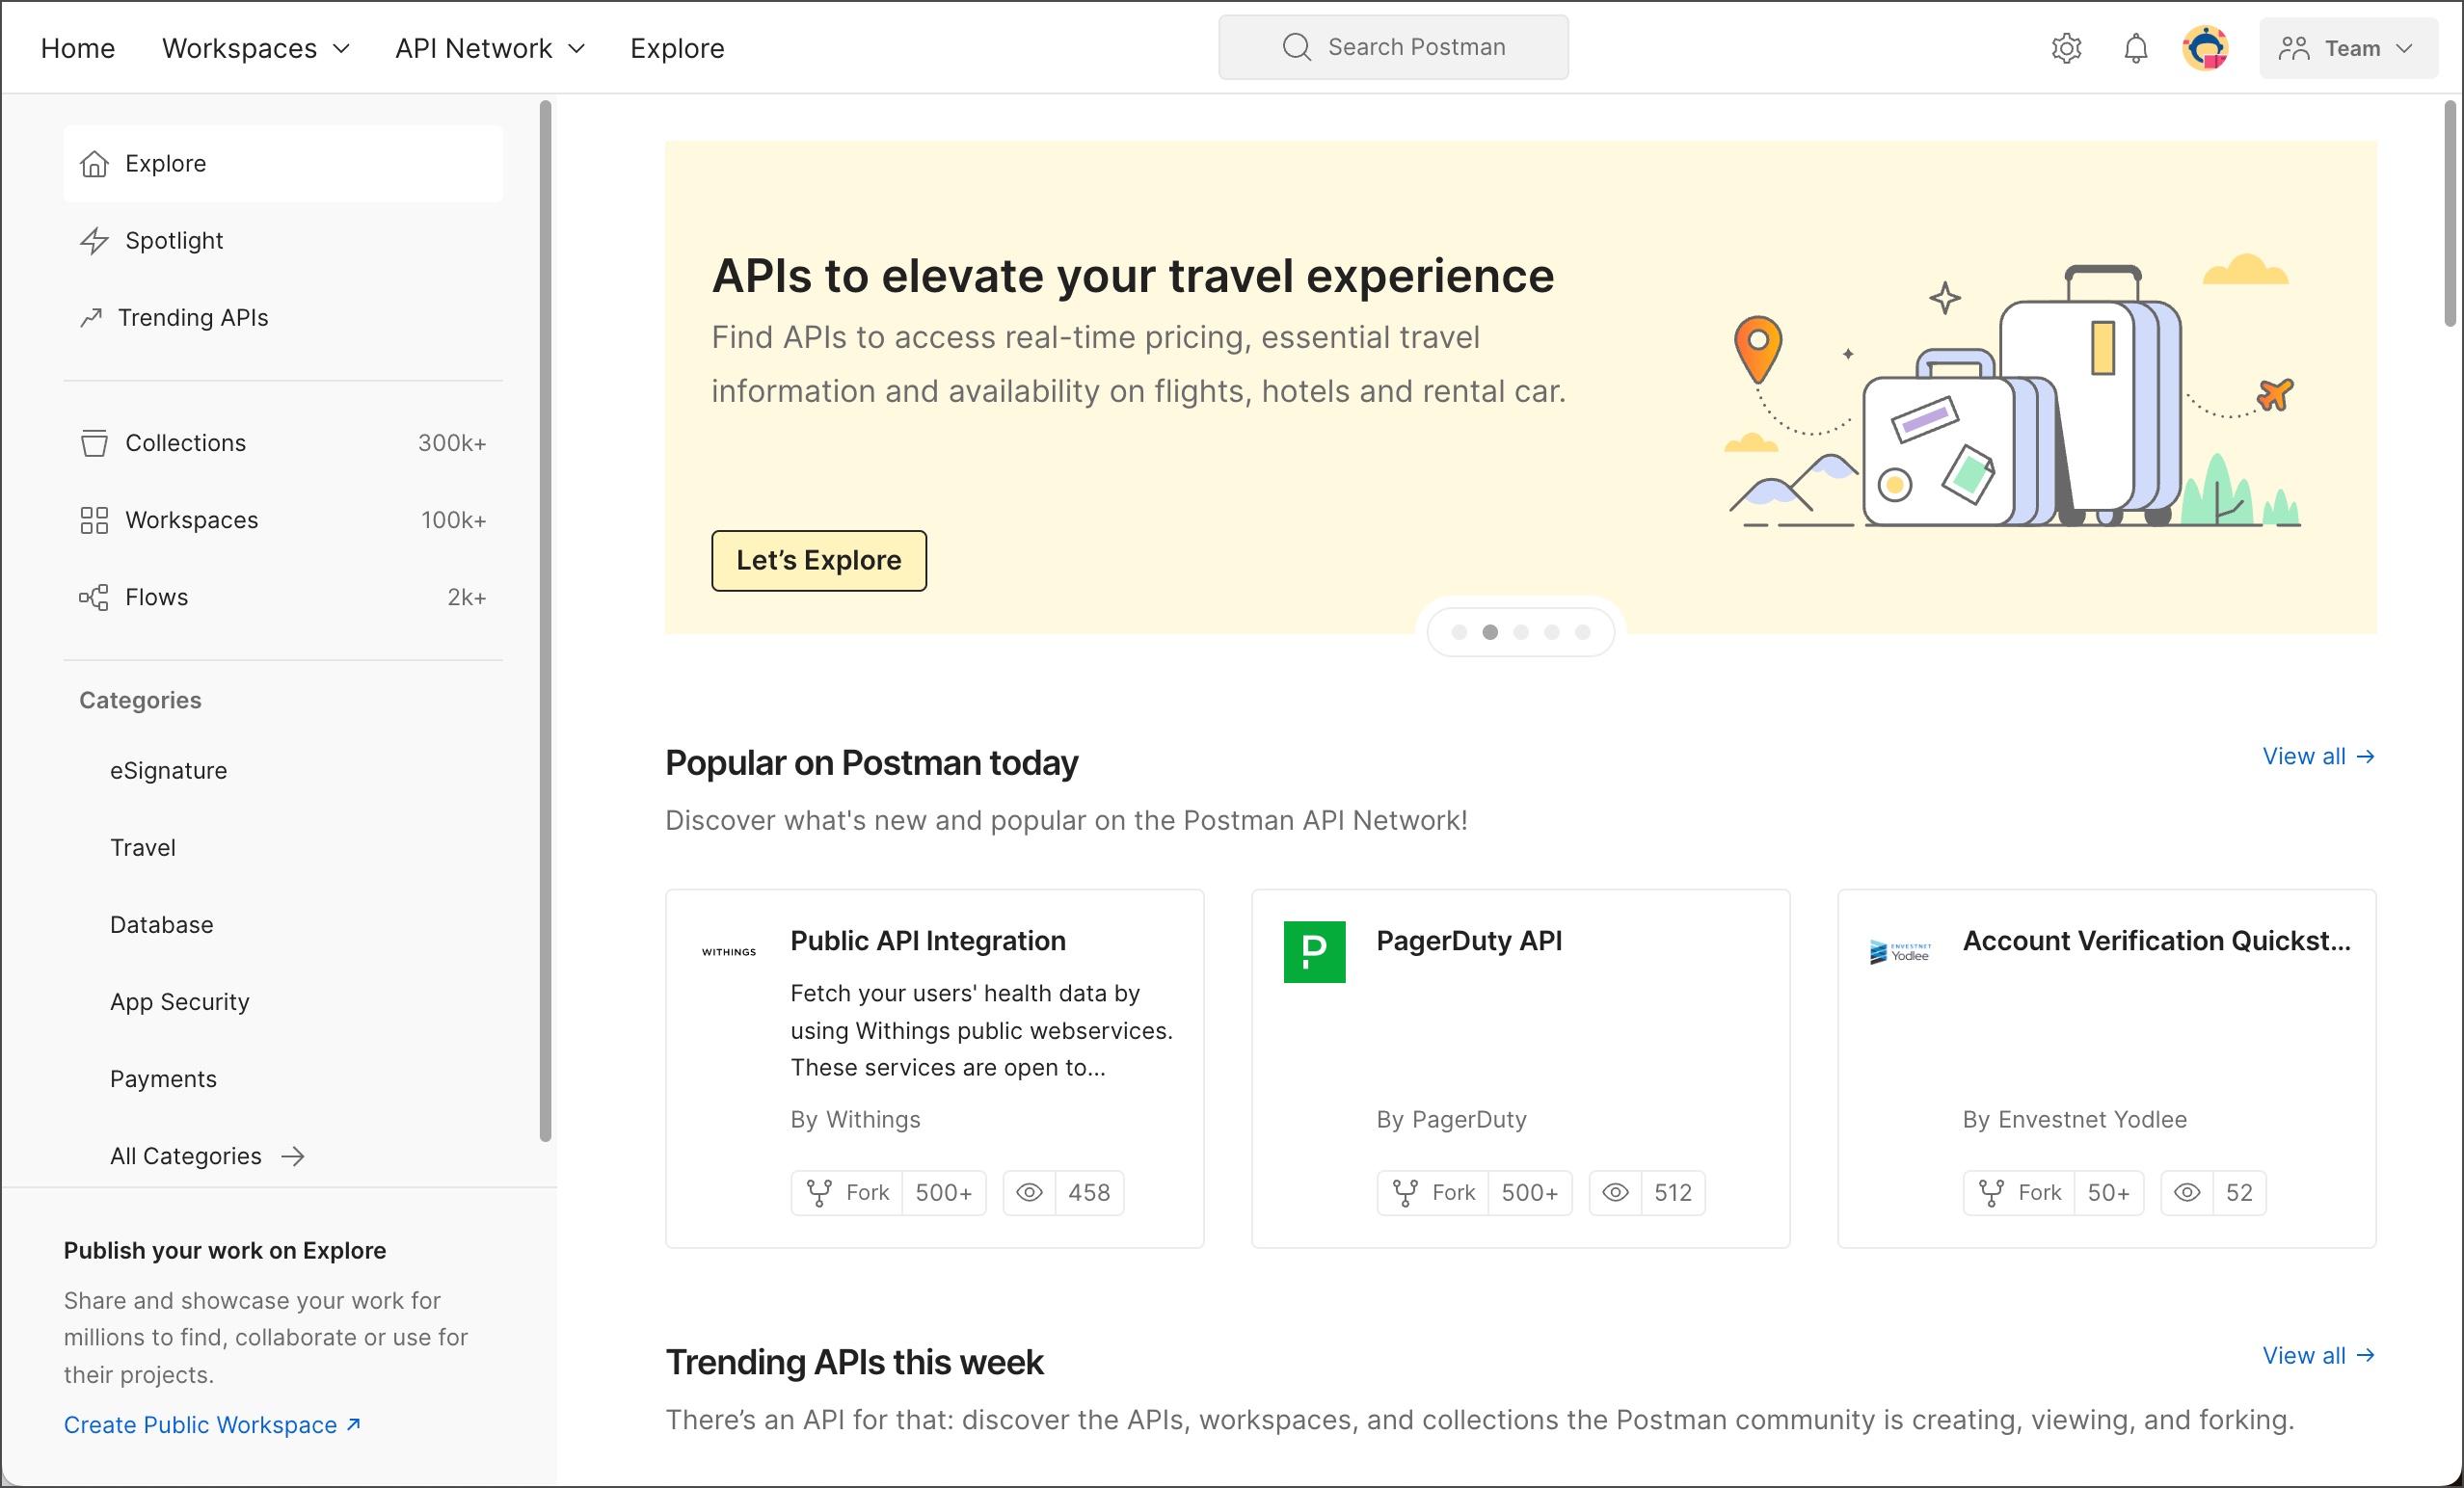Open the Team dropdown

click(2348, 48)
